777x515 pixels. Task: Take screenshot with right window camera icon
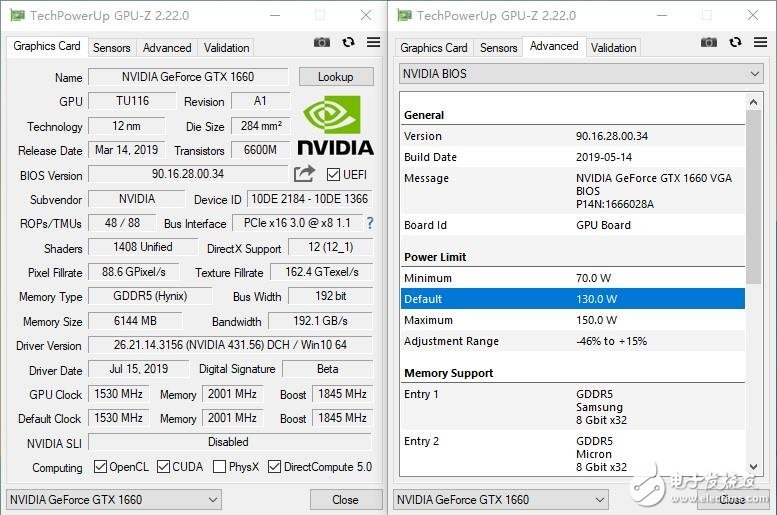coord(709,43)
